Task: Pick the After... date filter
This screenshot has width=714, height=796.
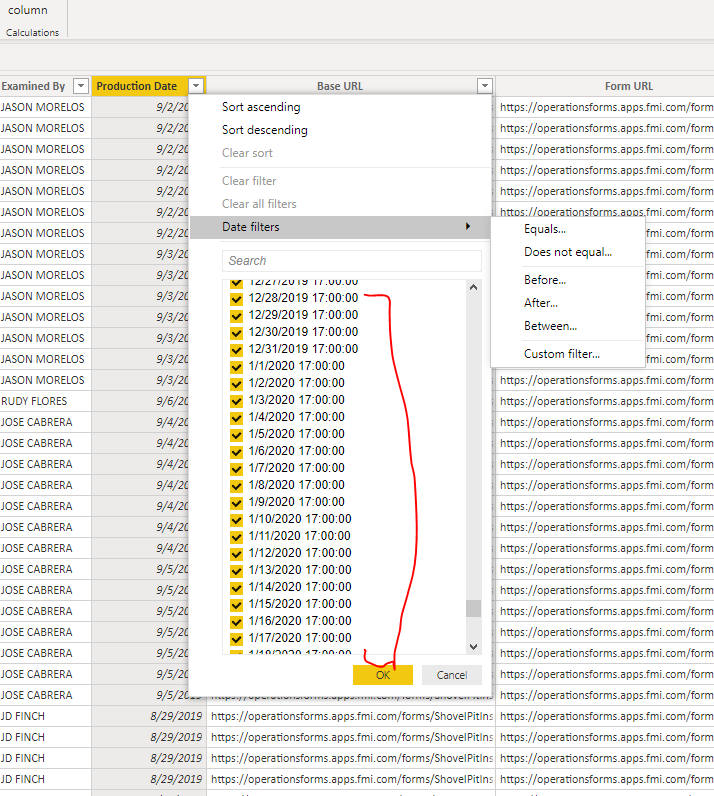Action: tap(541, 303)
